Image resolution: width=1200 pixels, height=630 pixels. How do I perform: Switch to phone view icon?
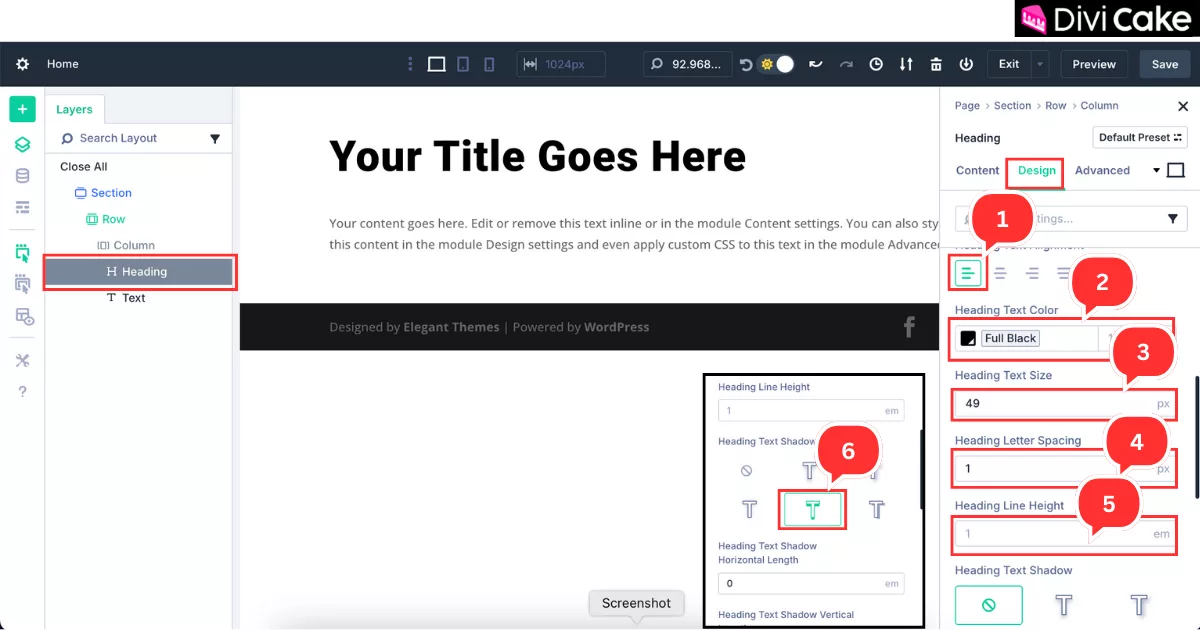[489, 64]
